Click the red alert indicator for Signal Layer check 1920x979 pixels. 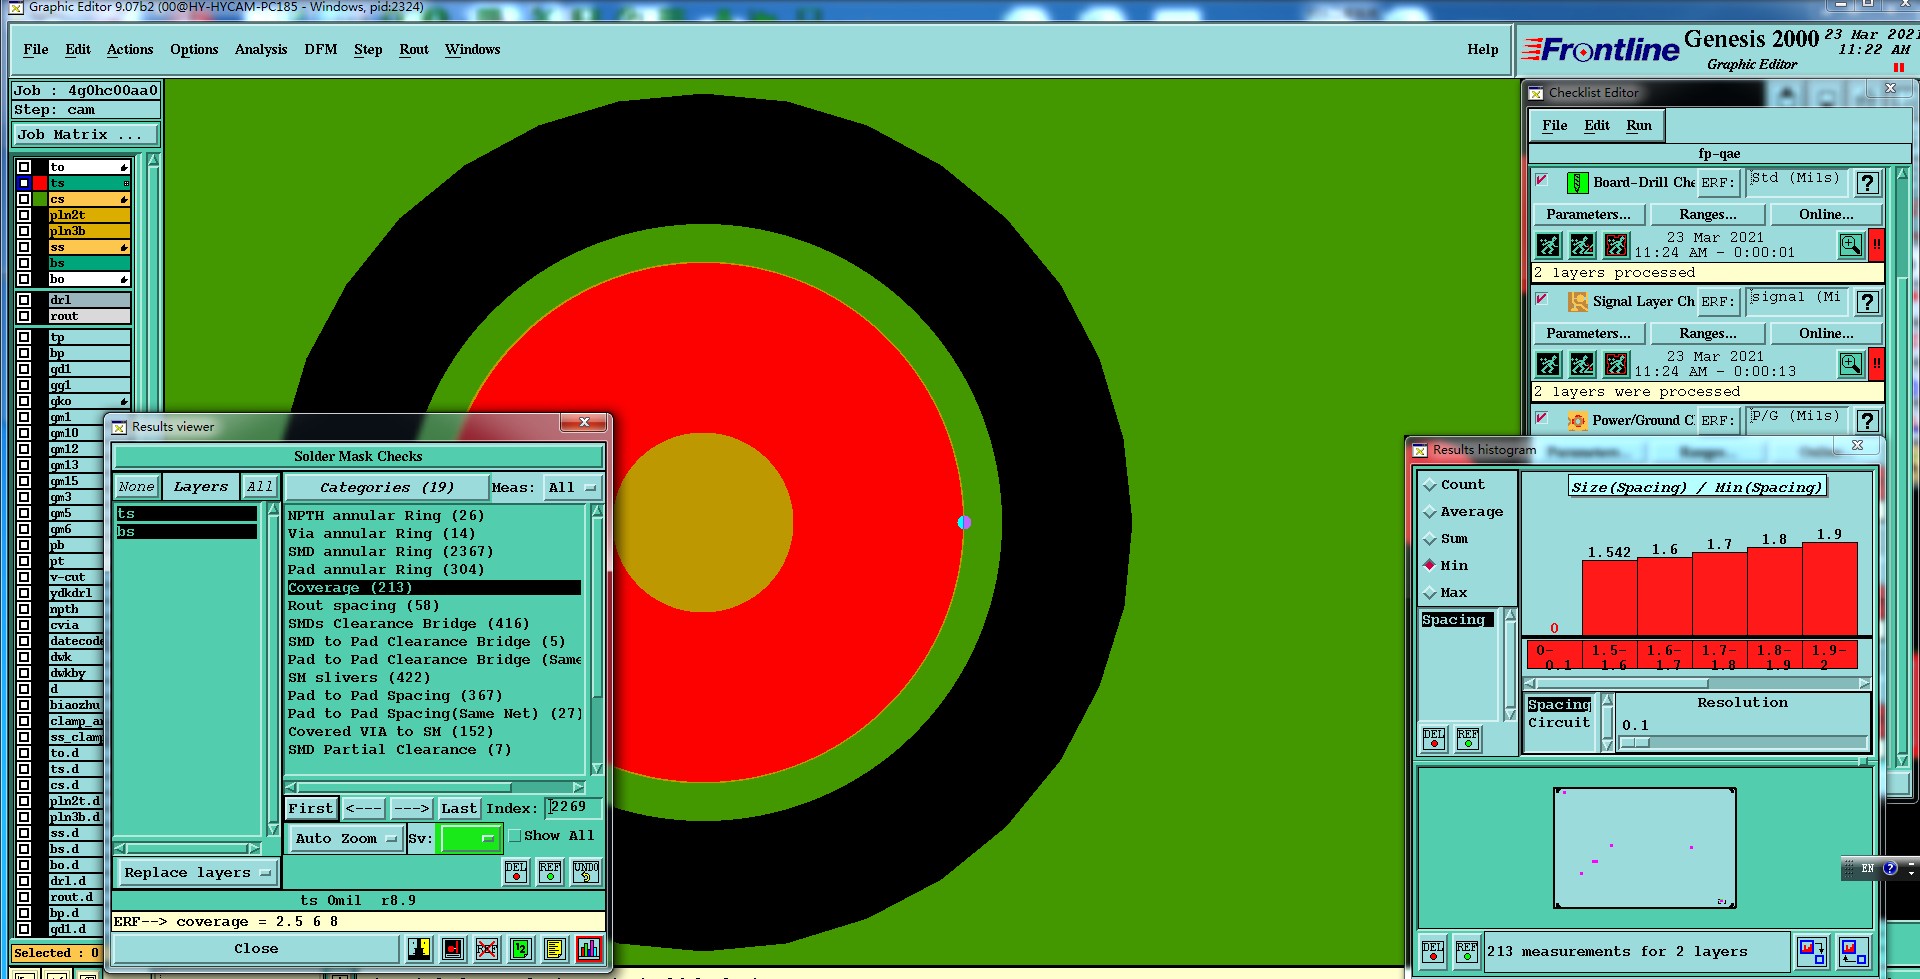coord(1877,363)
